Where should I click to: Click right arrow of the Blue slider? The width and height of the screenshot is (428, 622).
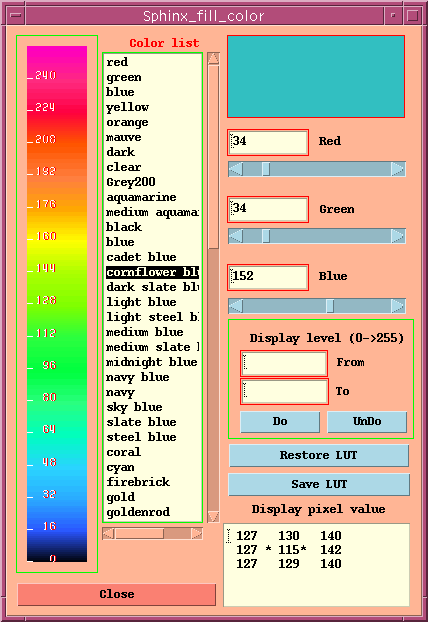coord(398,306)
